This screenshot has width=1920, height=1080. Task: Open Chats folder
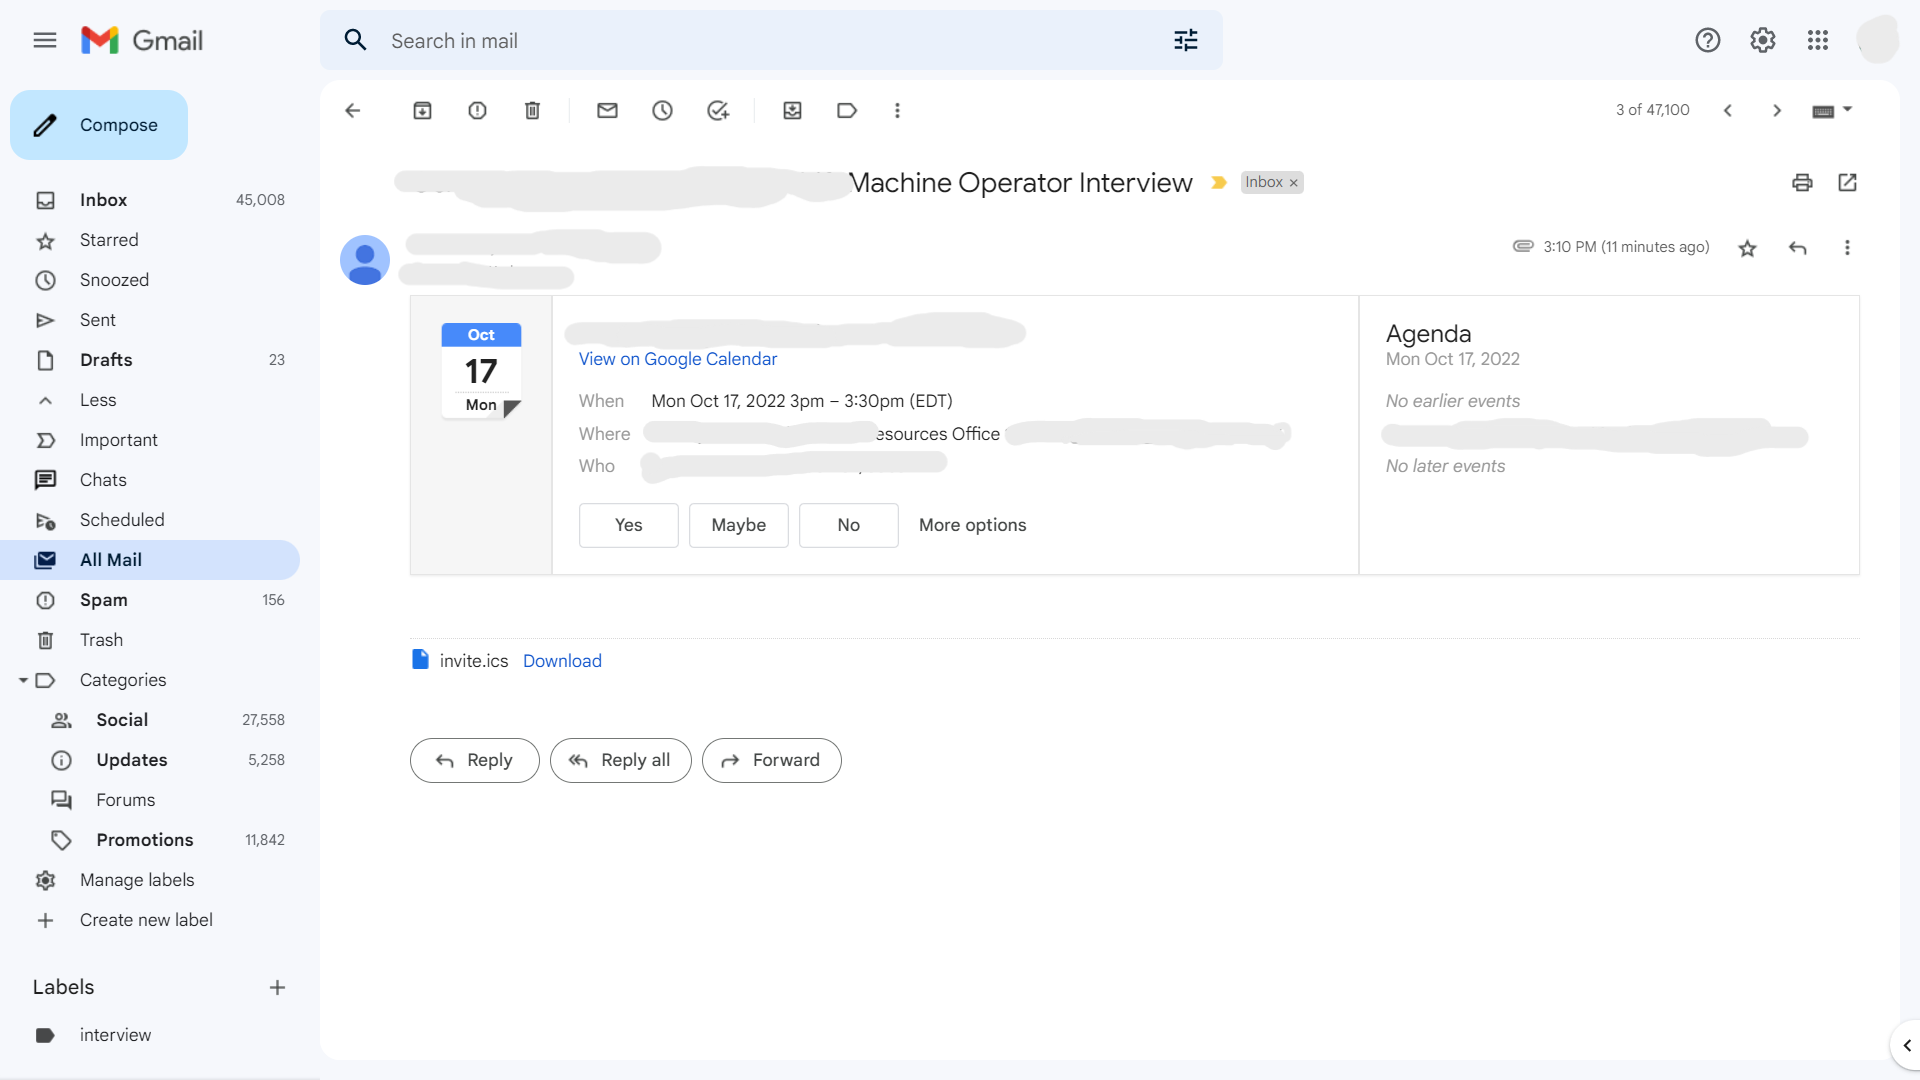pos(150,480)
